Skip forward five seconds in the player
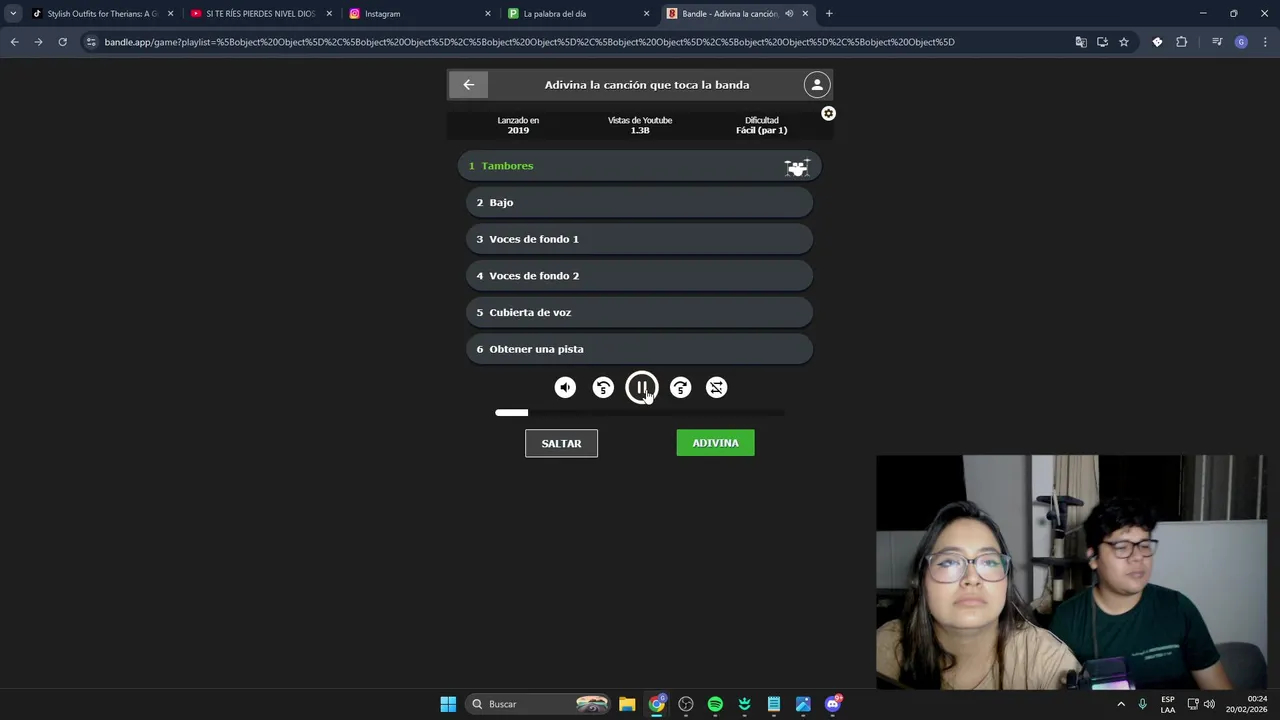1280x720 pixels. click(x=680, y=388)
